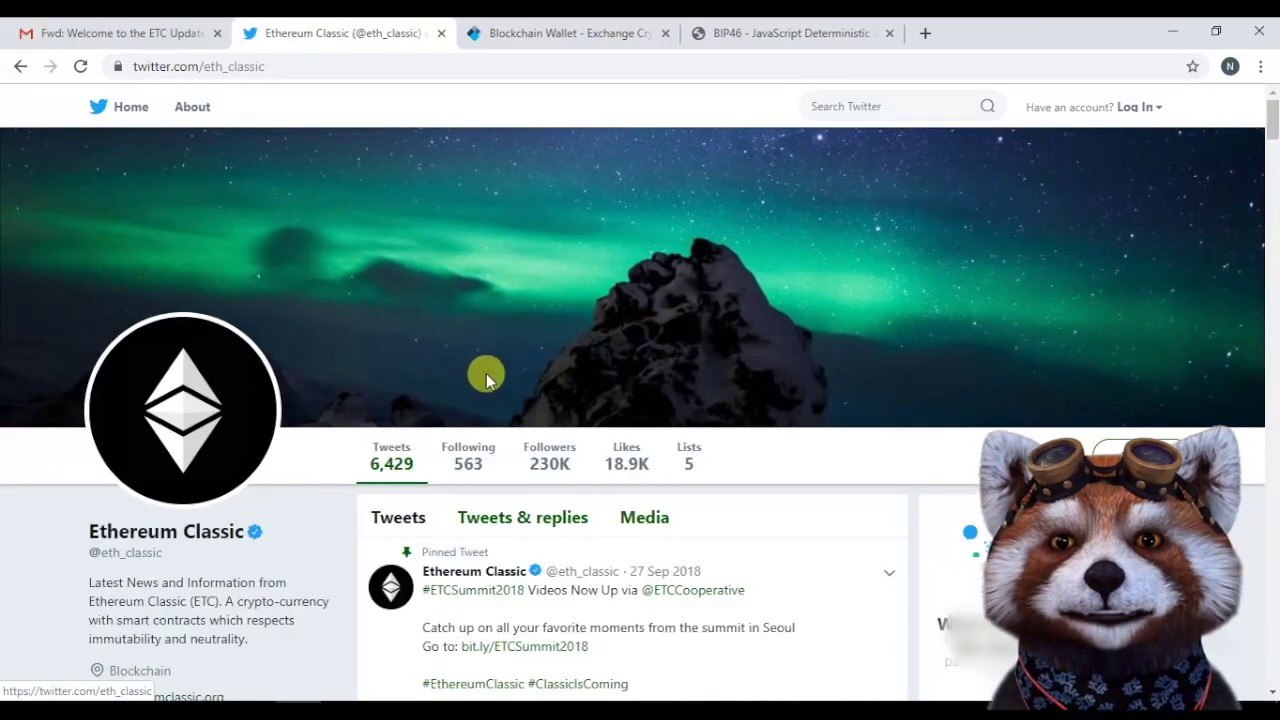This screenshot has height=720, width=1280.
Task: Click the Blockchain location pin icon
Action: [x=97, y=670]
